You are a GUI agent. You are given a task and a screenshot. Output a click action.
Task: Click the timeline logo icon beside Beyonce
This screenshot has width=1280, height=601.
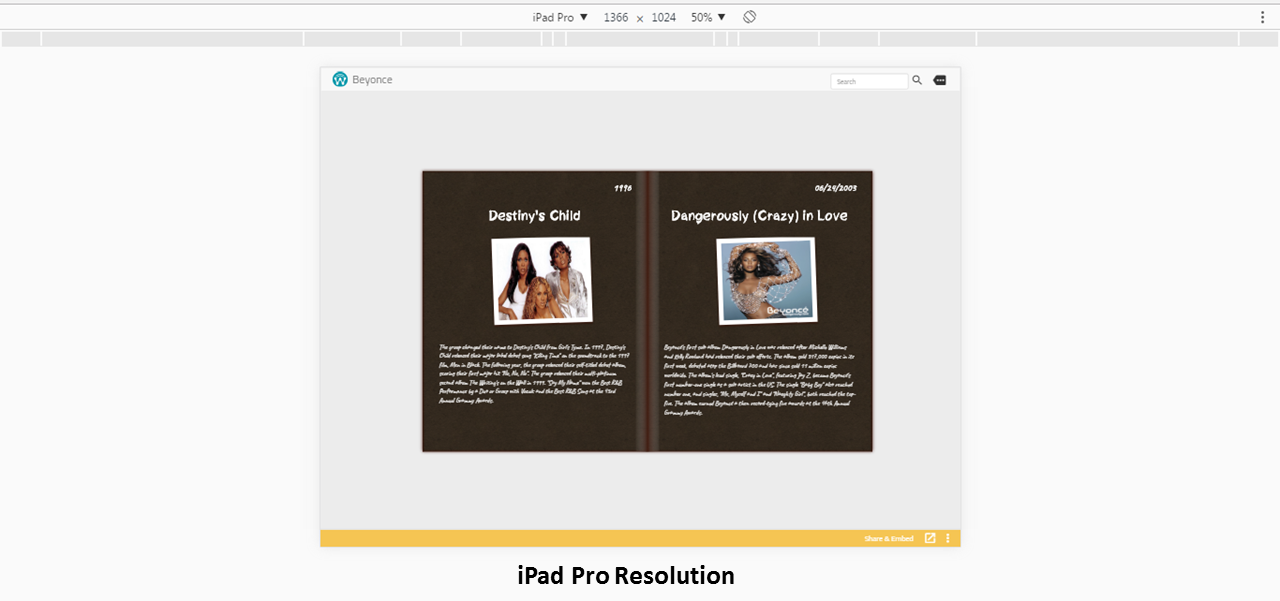pos(340,79)
